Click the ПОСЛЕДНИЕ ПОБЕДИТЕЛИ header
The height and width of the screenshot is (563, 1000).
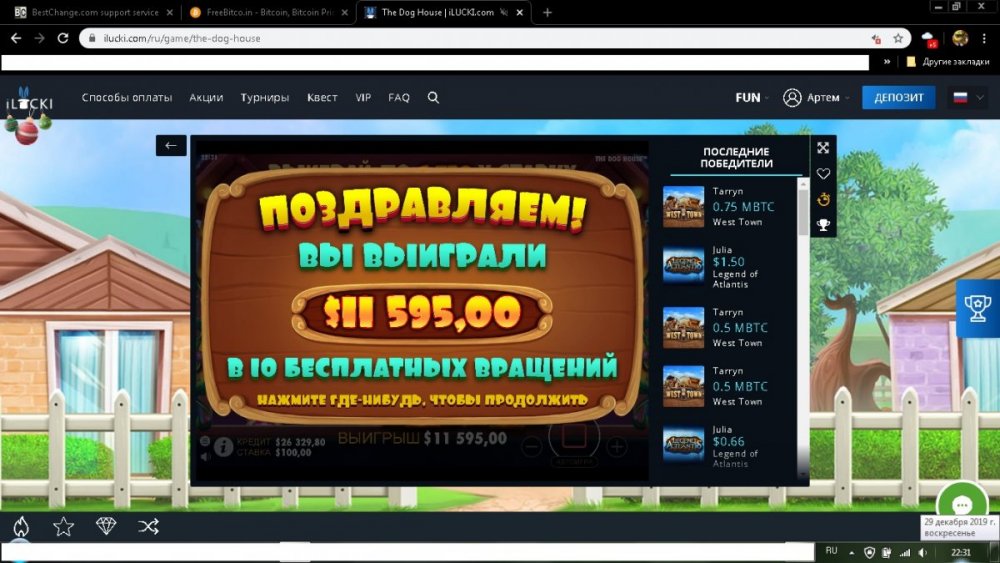point(737,157)
